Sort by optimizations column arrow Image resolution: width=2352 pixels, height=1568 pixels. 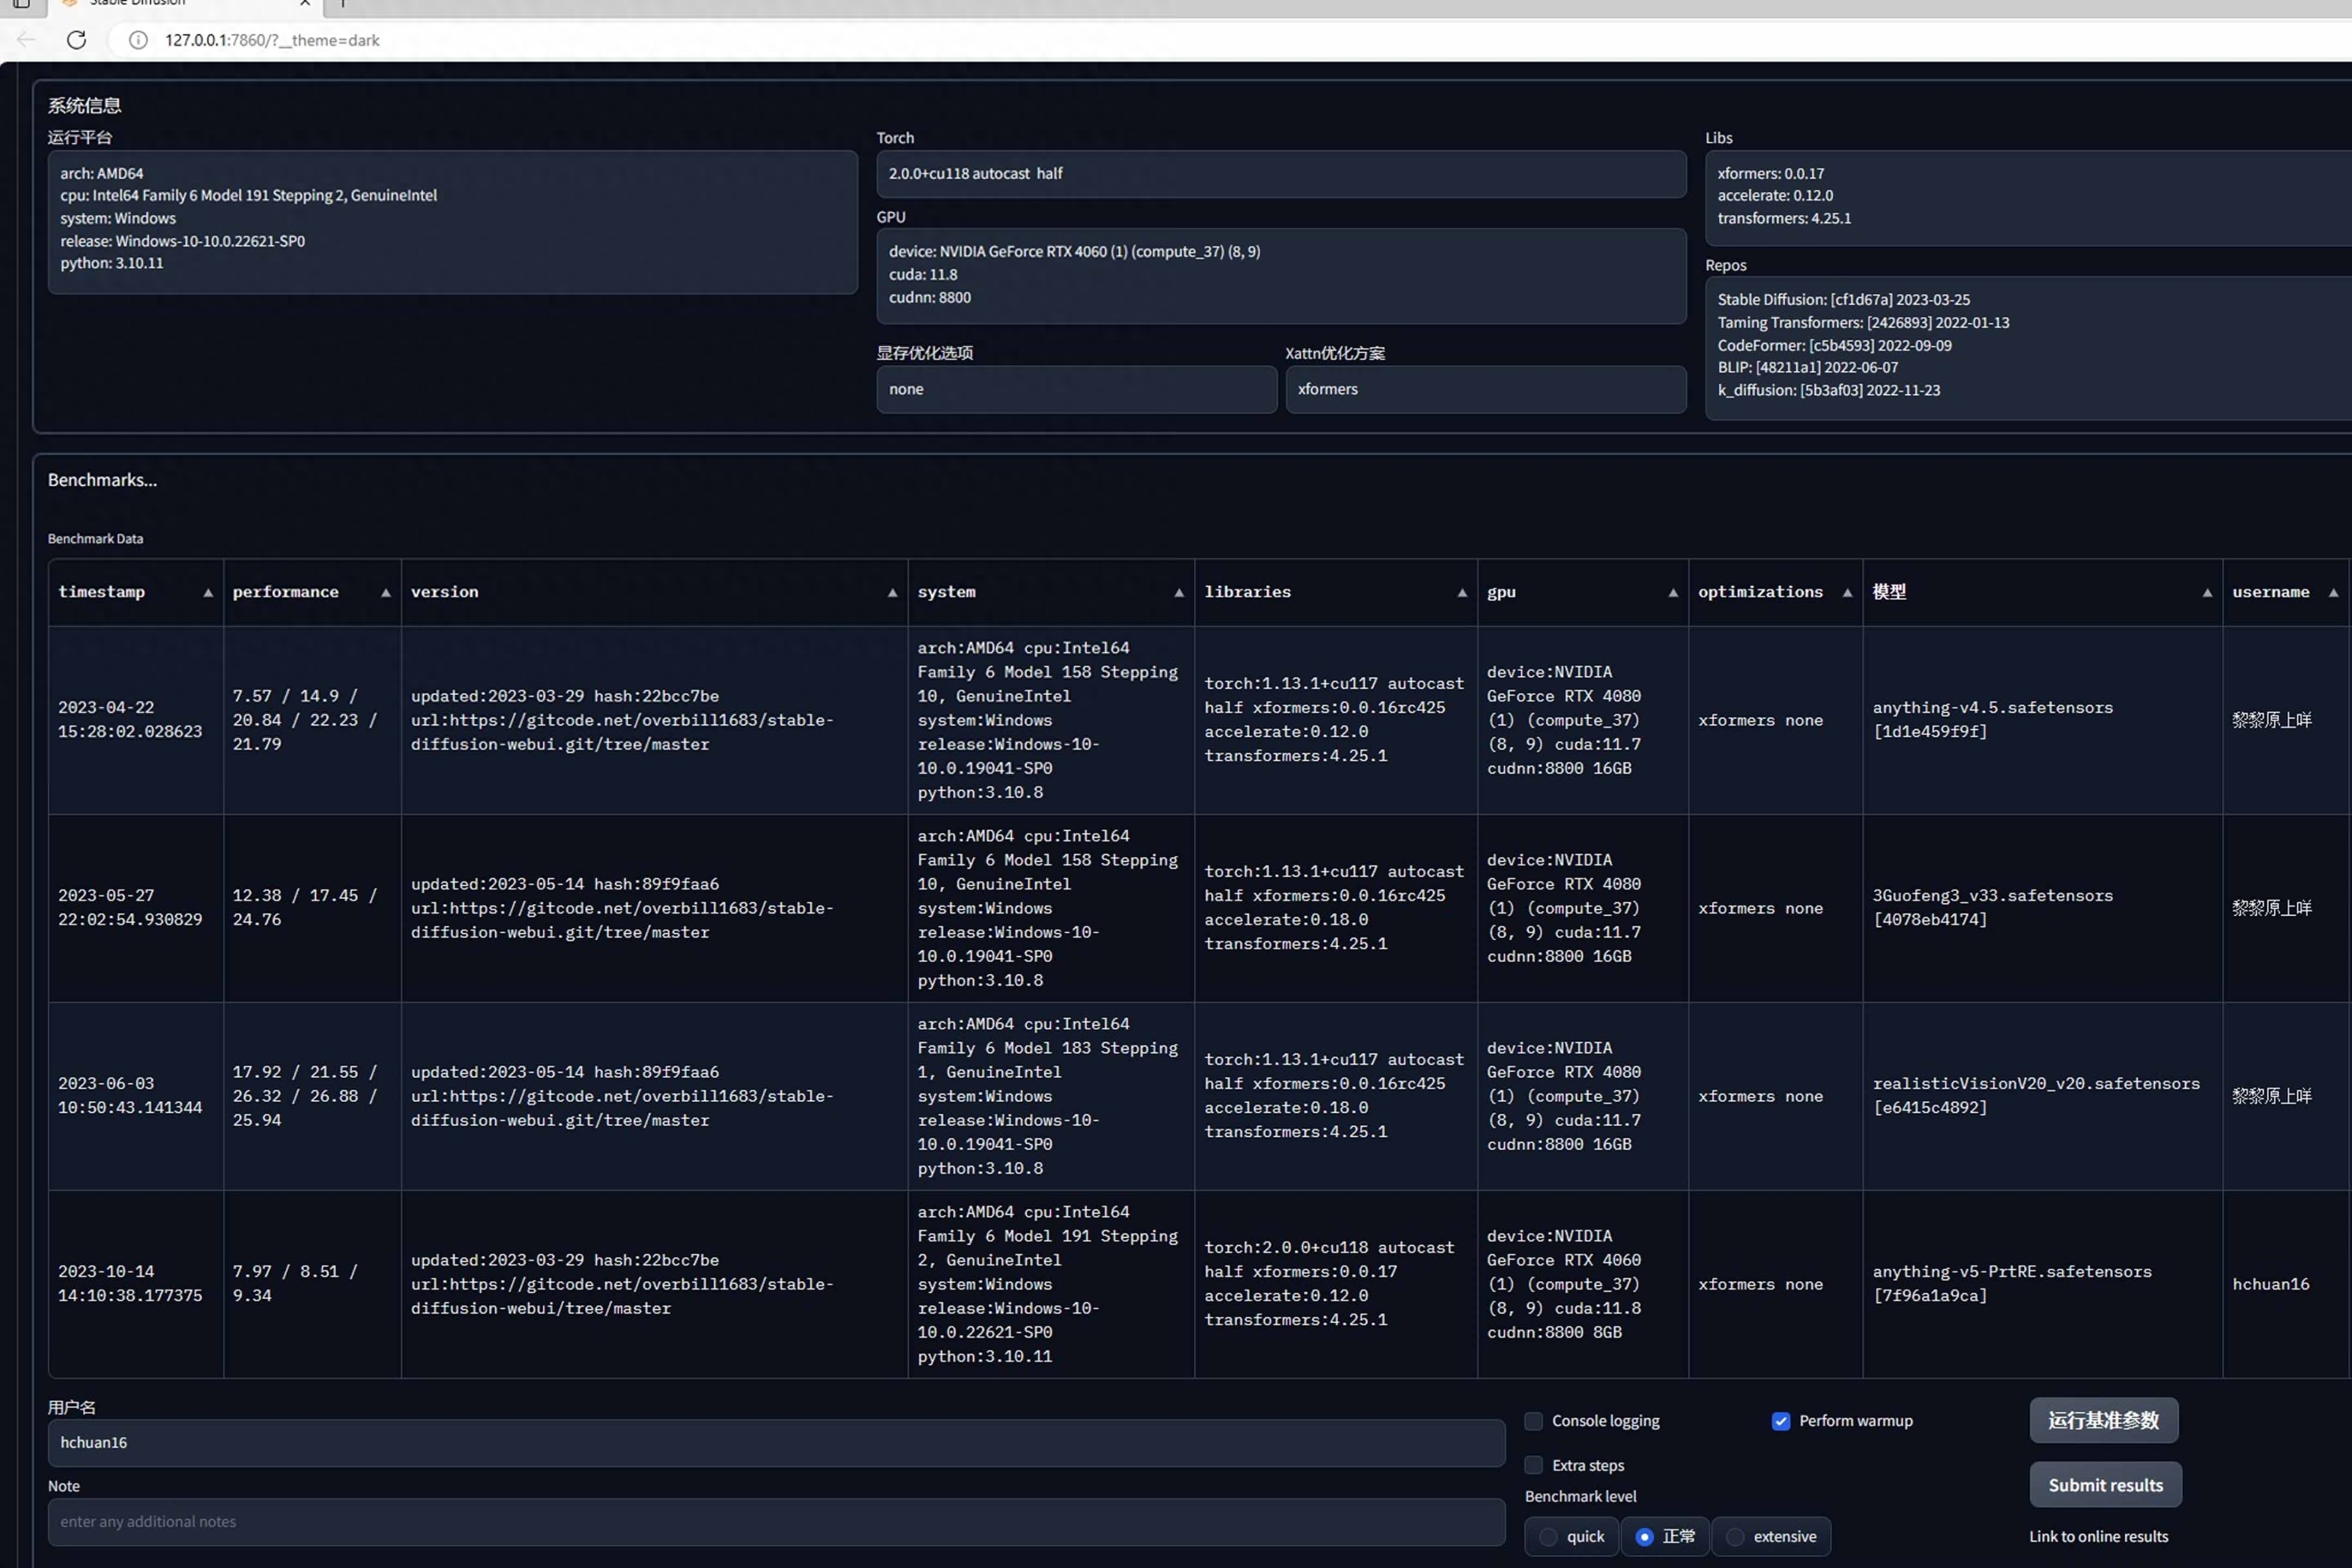(1846, 593)
